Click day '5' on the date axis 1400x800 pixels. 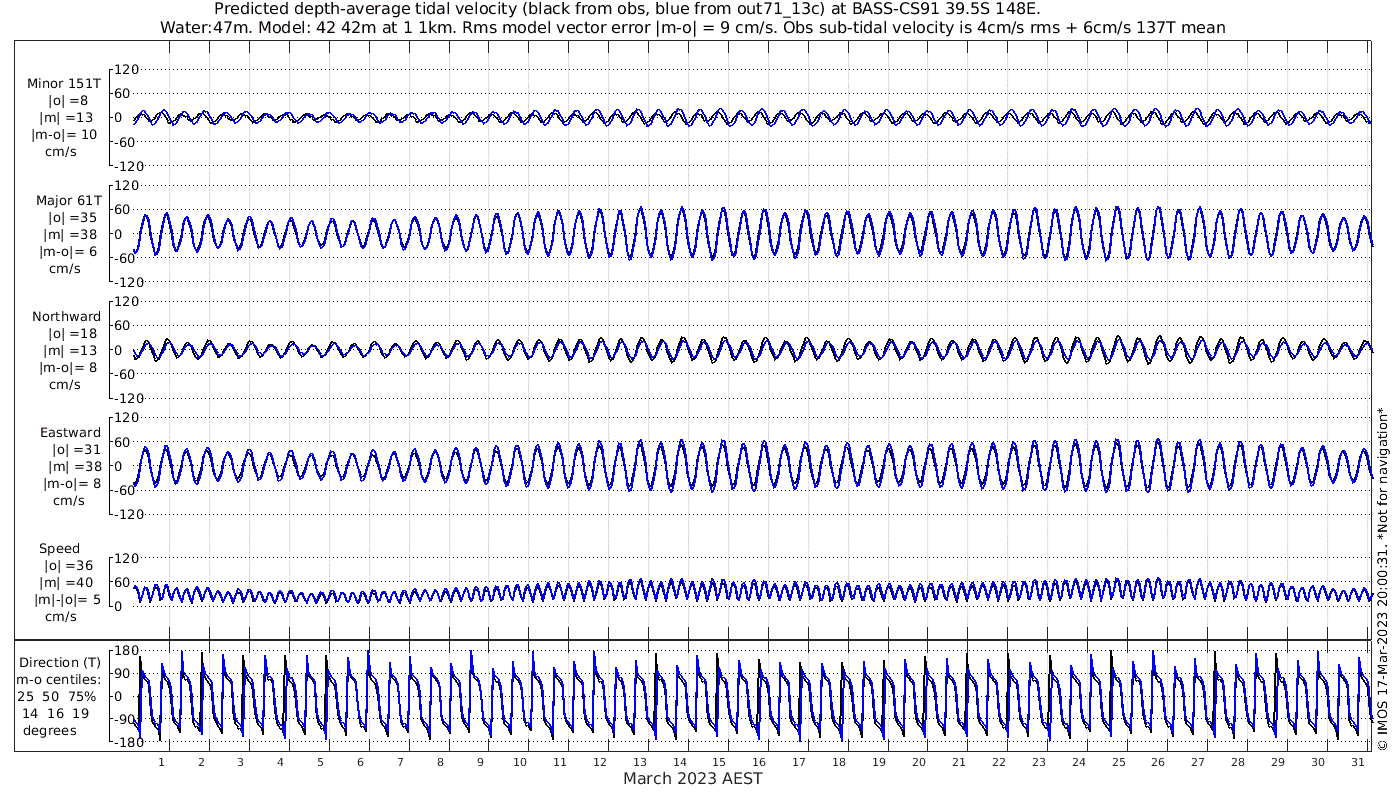[320, 762]
